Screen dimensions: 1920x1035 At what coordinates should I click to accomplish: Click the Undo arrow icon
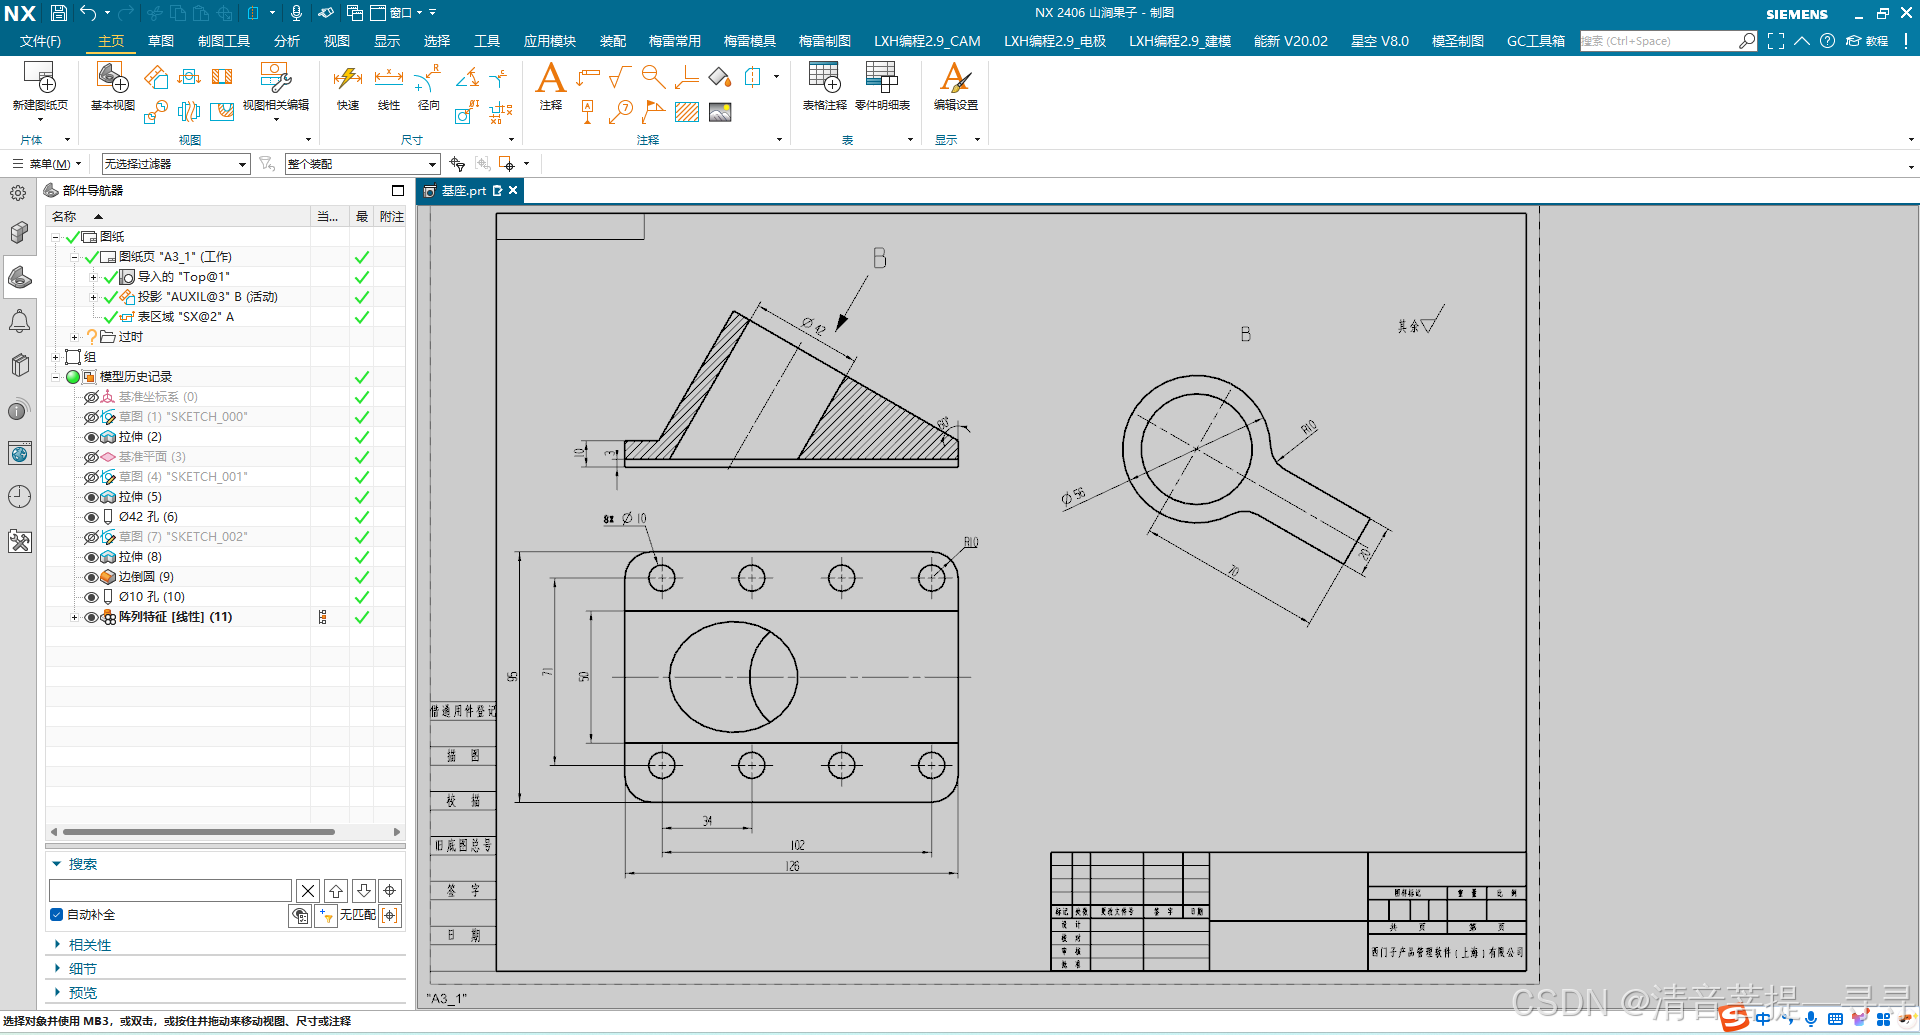pos(88,13)
